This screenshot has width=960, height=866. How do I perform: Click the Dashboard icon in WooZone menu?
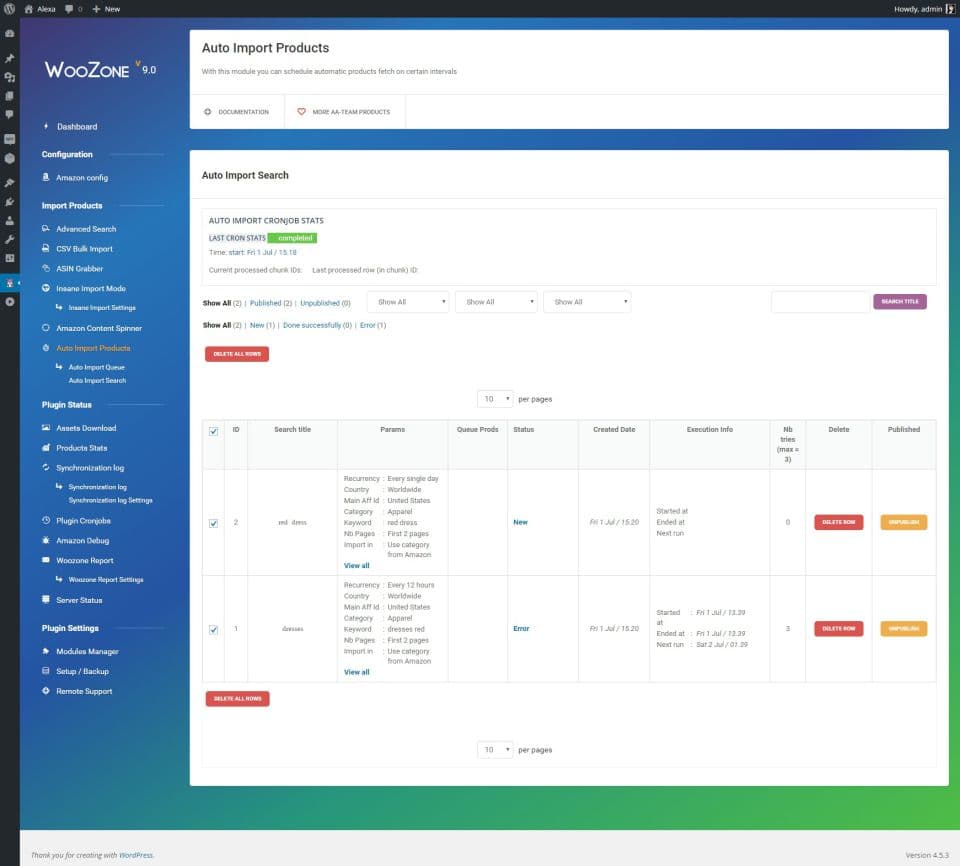(46, 126)
